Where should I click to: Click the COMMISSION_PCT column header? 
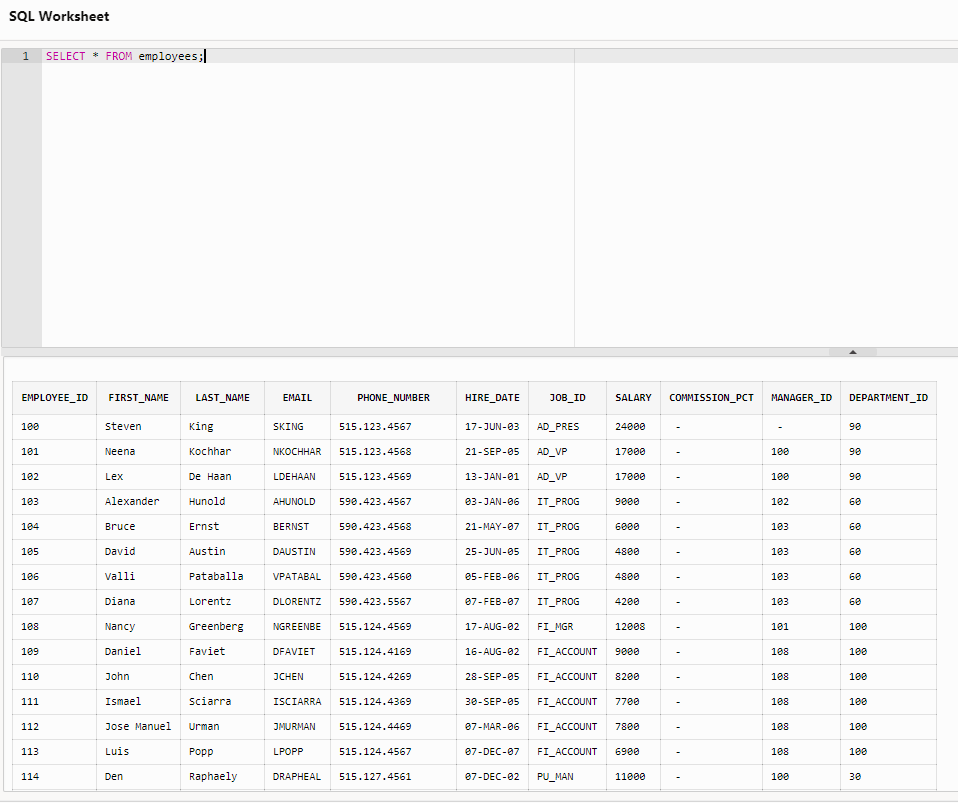(x=711, y=398)
